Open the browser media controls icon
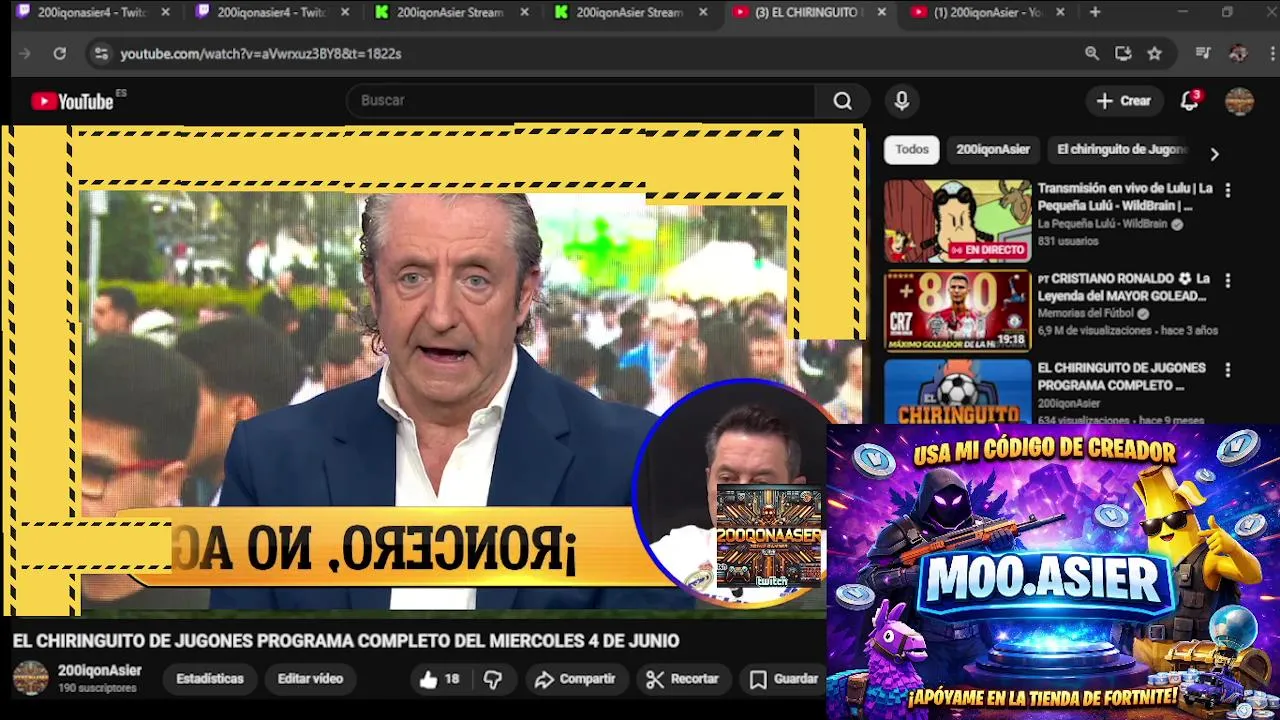The width and height of the screenshot is (1280, 720). 1203,54
